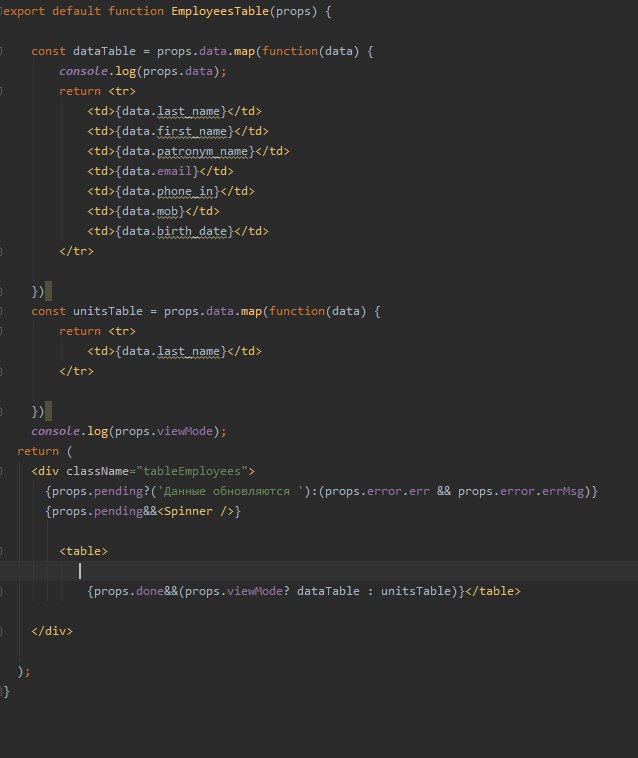Viewport: 638px width, 758px height.
Task: Click the closing </table> tag
Action: coord(493,591)
